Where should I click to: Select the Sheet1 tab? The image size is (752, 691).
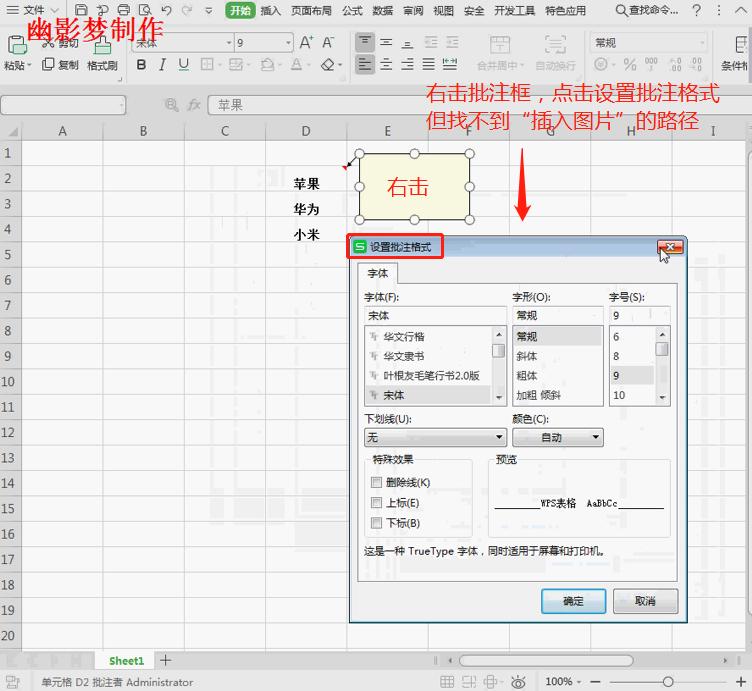[127, 661]
